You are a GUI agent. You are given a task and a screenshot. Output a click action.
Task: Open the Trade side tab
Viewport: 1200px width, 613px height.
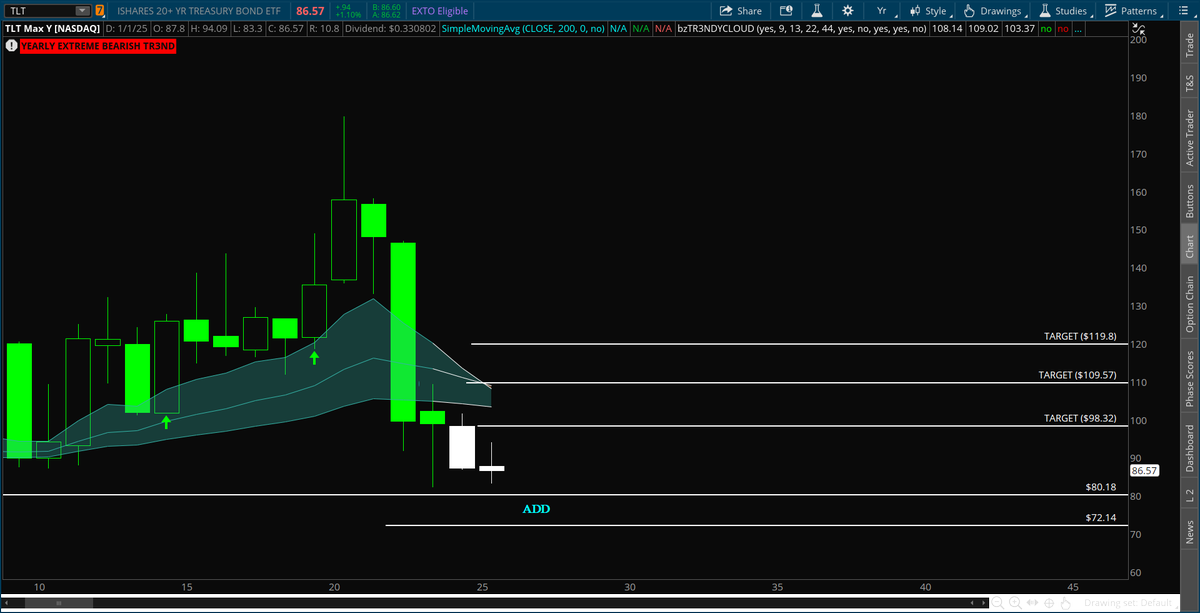pos(1189,47)
